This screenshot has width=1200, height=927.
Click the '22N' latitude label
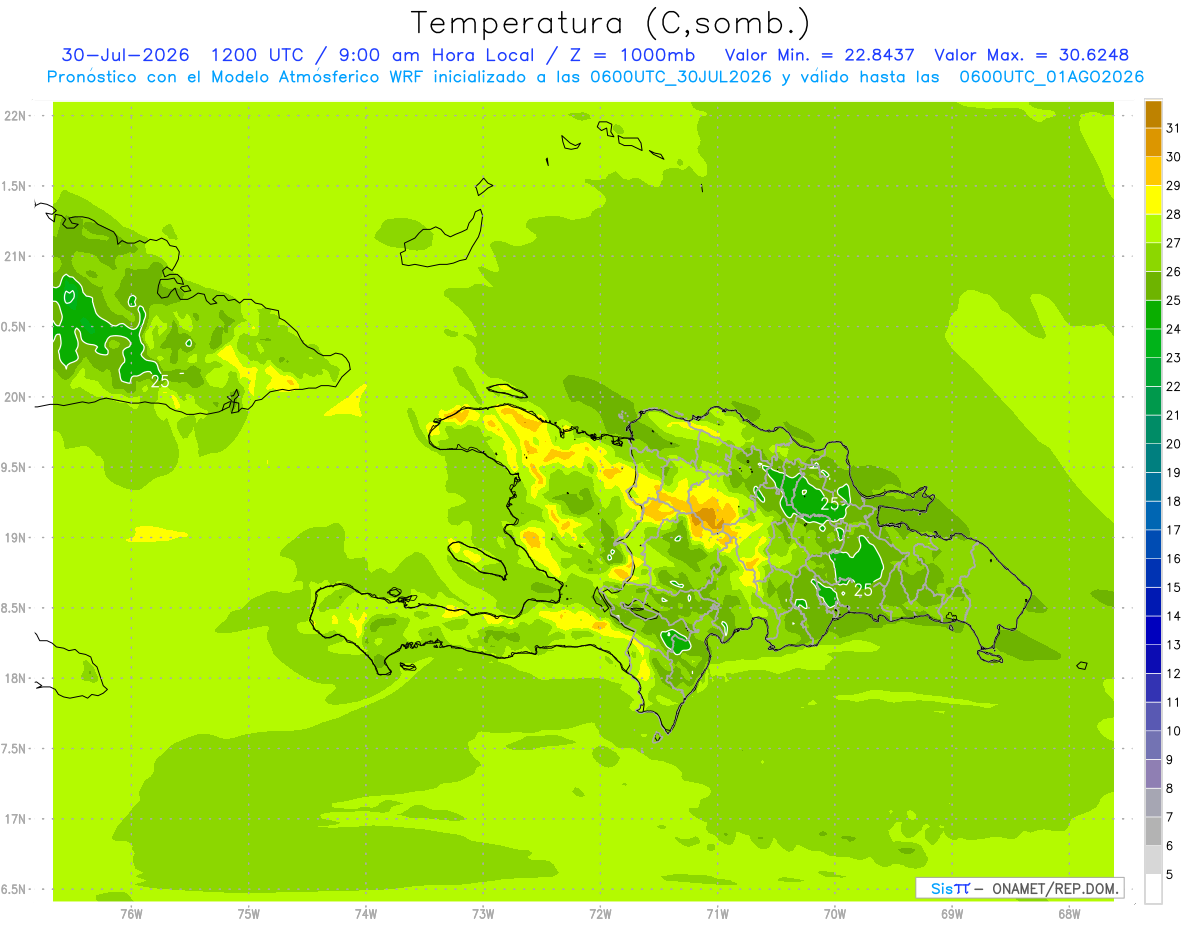coord(16,116)
